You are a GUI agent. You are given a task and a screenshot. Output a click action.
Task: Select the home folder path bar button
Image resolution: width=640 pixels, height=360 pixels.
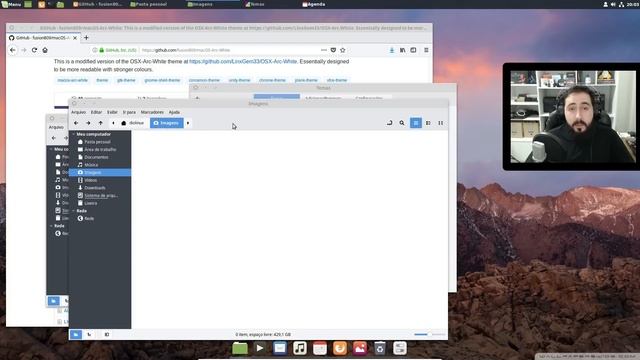click(133, 123)
